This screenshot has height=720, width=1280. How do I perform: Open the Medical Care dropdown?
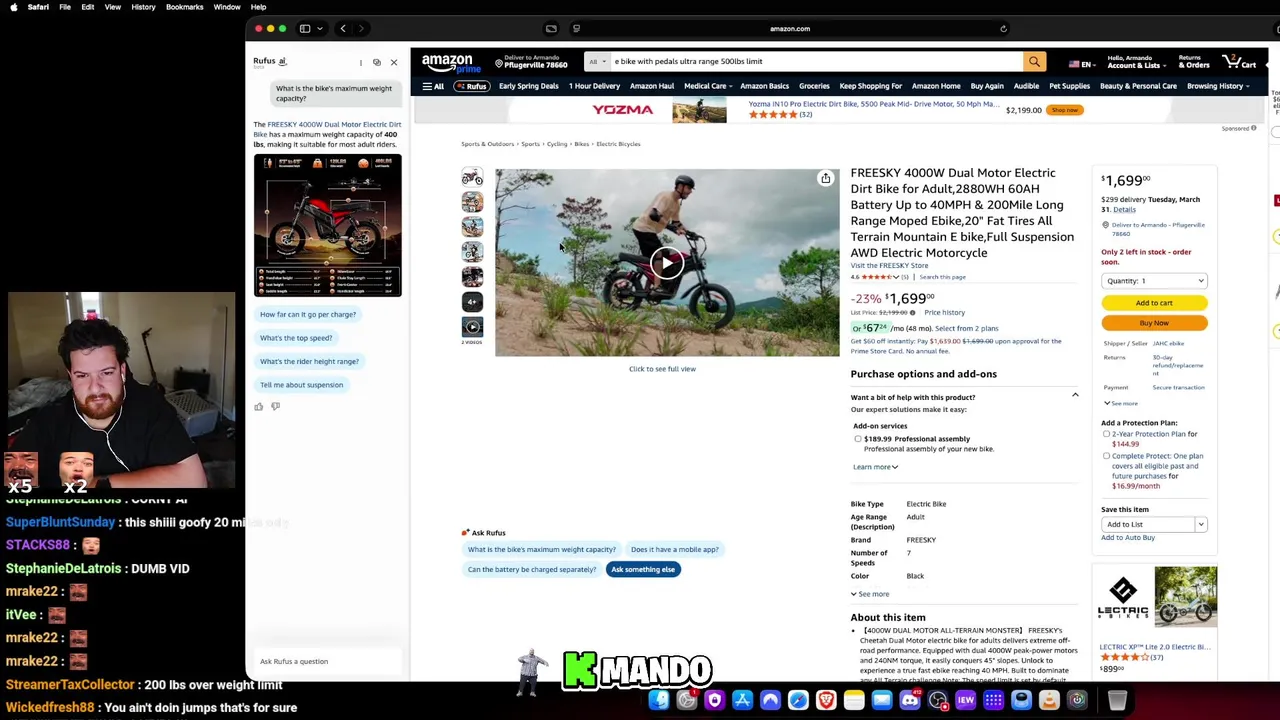[x=708, y=86]
